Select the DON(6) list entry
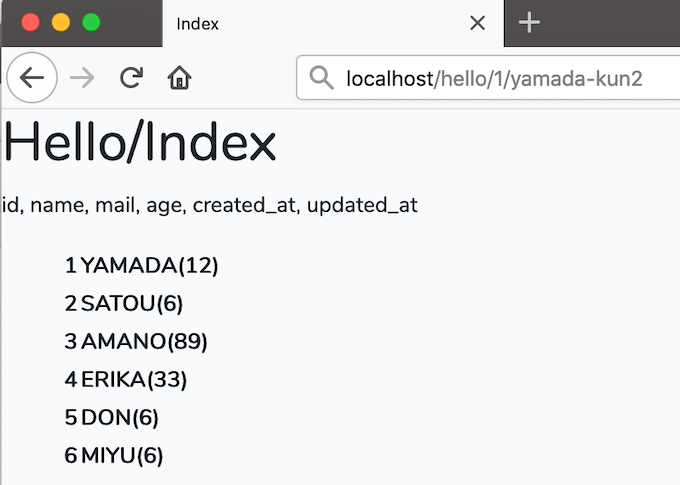This screenshot has height=485, width=680. point(111,418)
